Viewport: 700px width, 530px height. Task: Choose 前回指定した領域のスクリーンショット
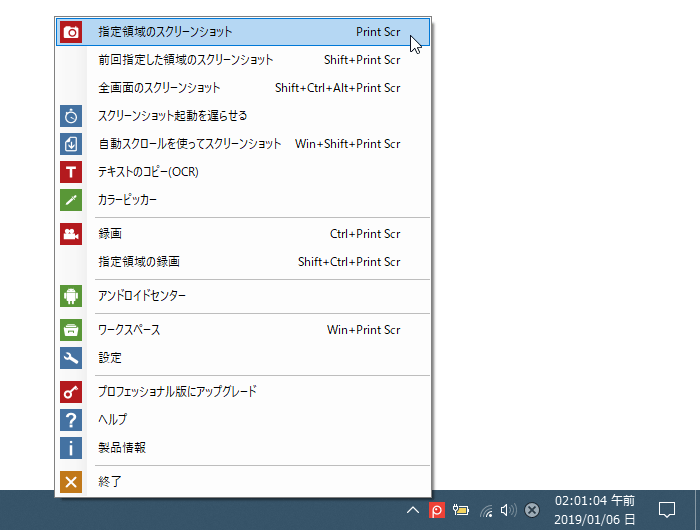[x=243, y=60]
